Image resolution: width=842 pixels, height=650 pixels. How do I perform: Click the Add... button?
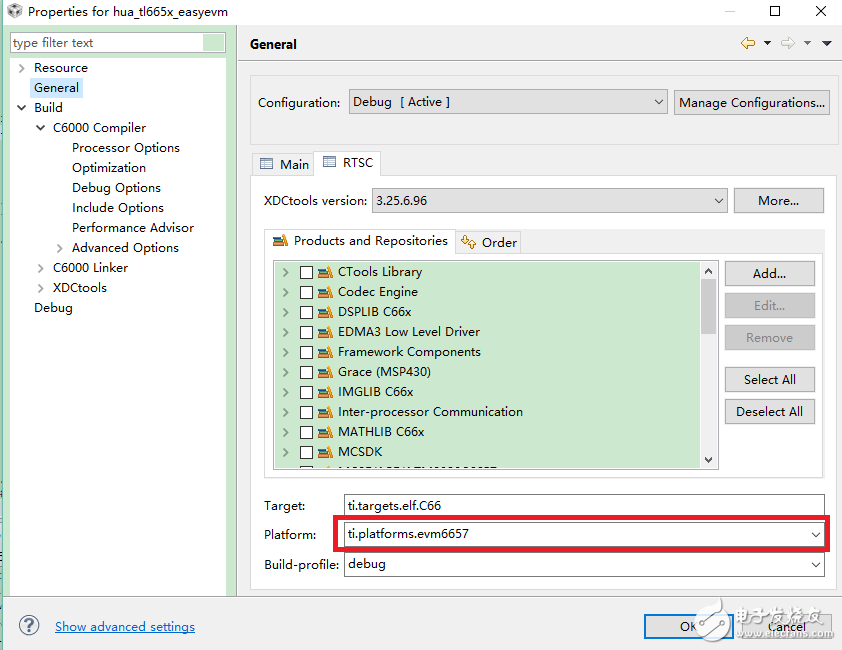coord(770,273)
